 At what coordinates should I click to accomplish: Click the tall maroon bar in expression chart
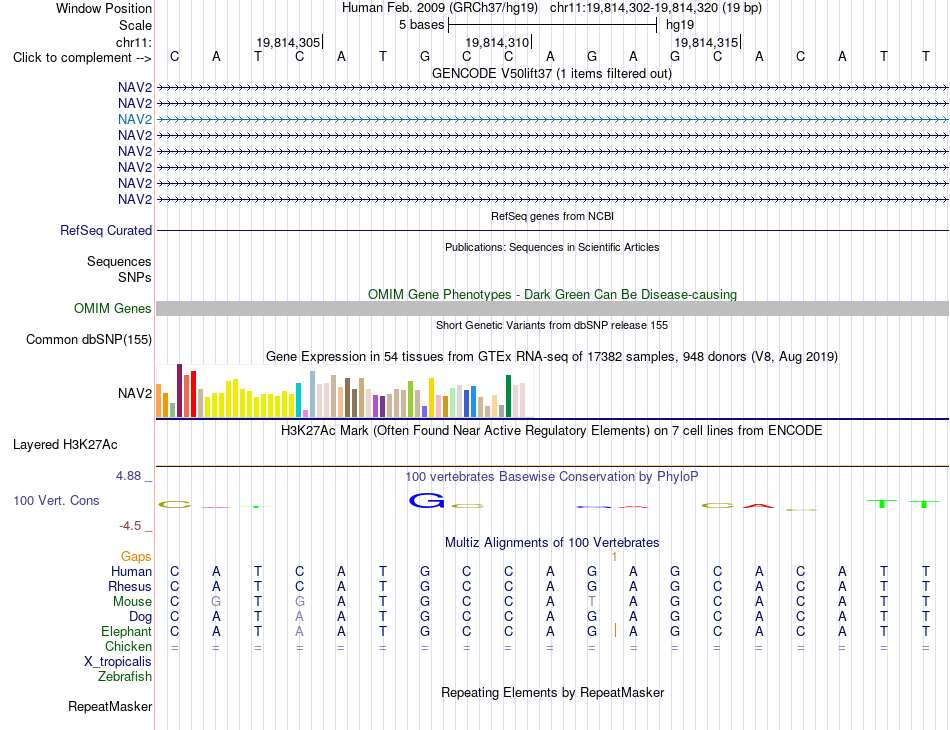click(179, 390)
